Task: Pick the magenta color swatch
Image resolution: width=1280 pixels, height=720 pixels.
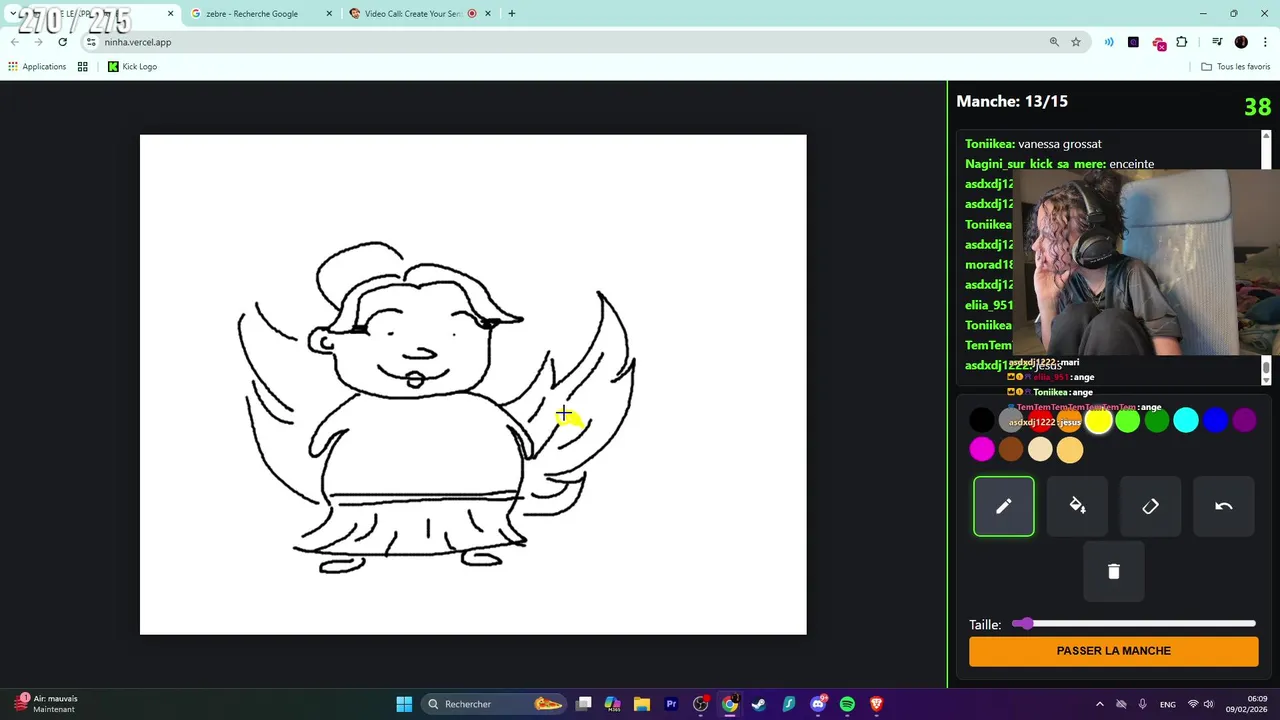Action: point(982,450)
